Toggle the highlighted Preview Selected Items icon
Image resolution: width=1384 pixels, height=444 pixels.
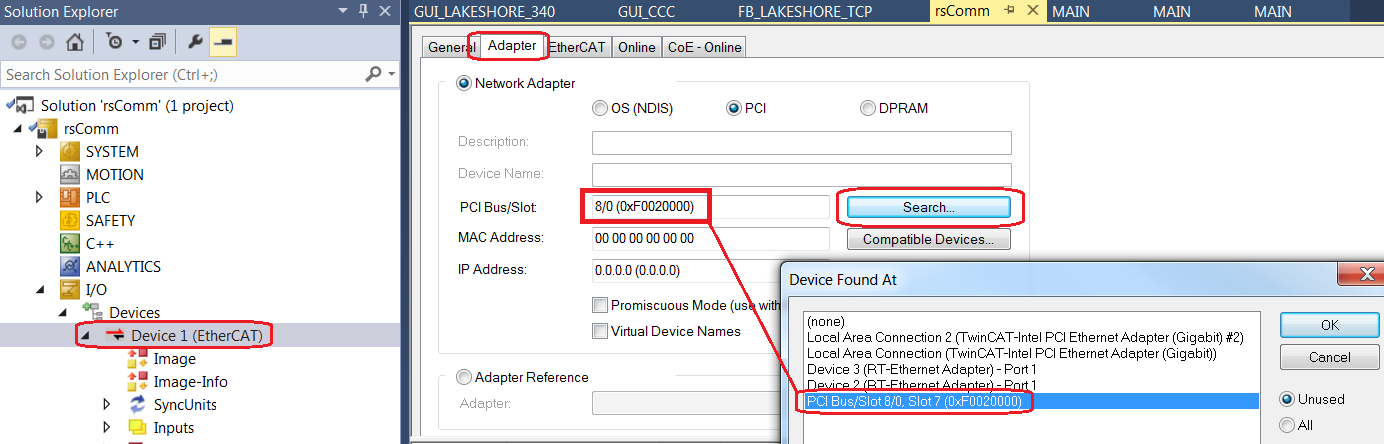click(223, 43)
